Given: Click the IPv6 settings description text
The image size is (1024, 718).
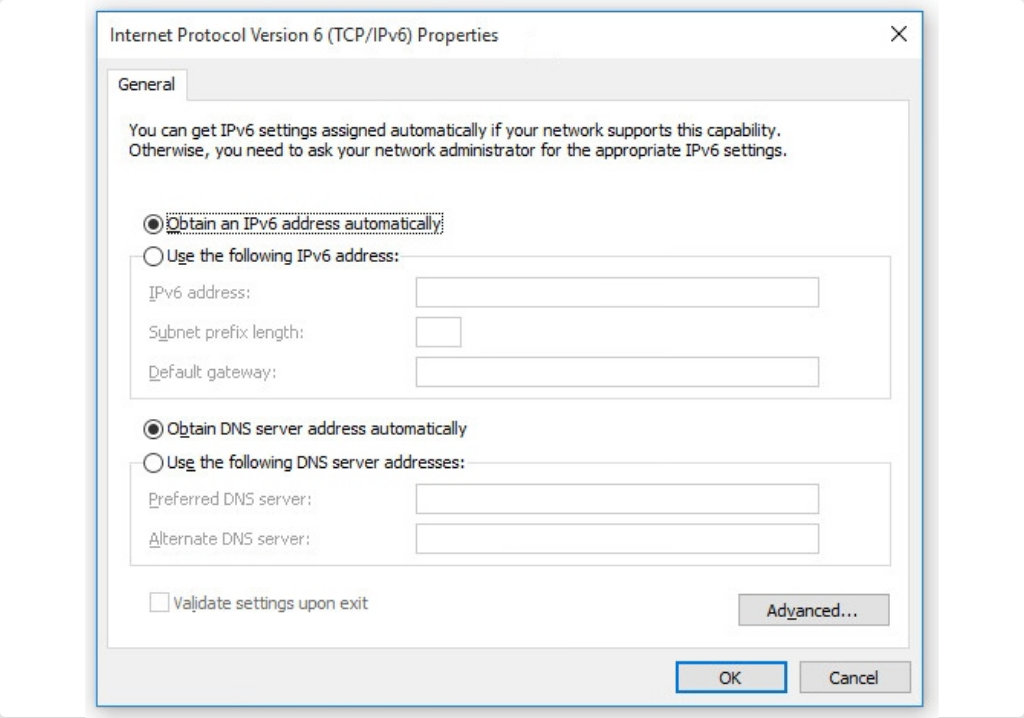Looking at the screenshot, I should point(458,140).
